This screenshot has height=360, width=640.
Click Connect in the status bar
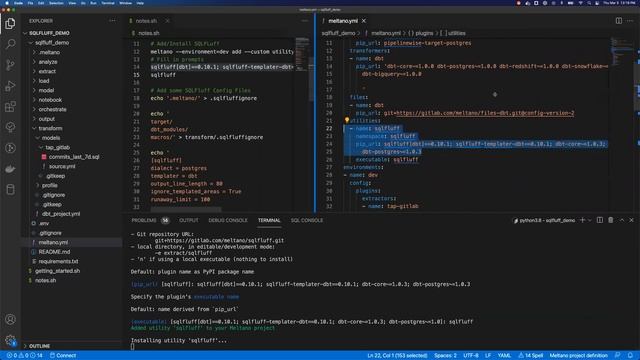coord(63,356)
